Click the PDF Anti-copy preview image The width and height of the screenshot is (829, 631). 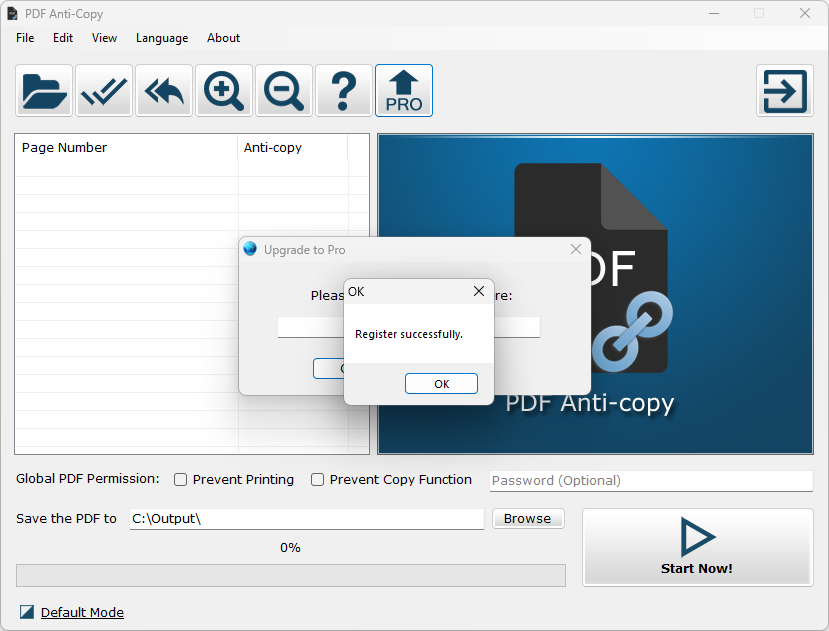[595, 294]
